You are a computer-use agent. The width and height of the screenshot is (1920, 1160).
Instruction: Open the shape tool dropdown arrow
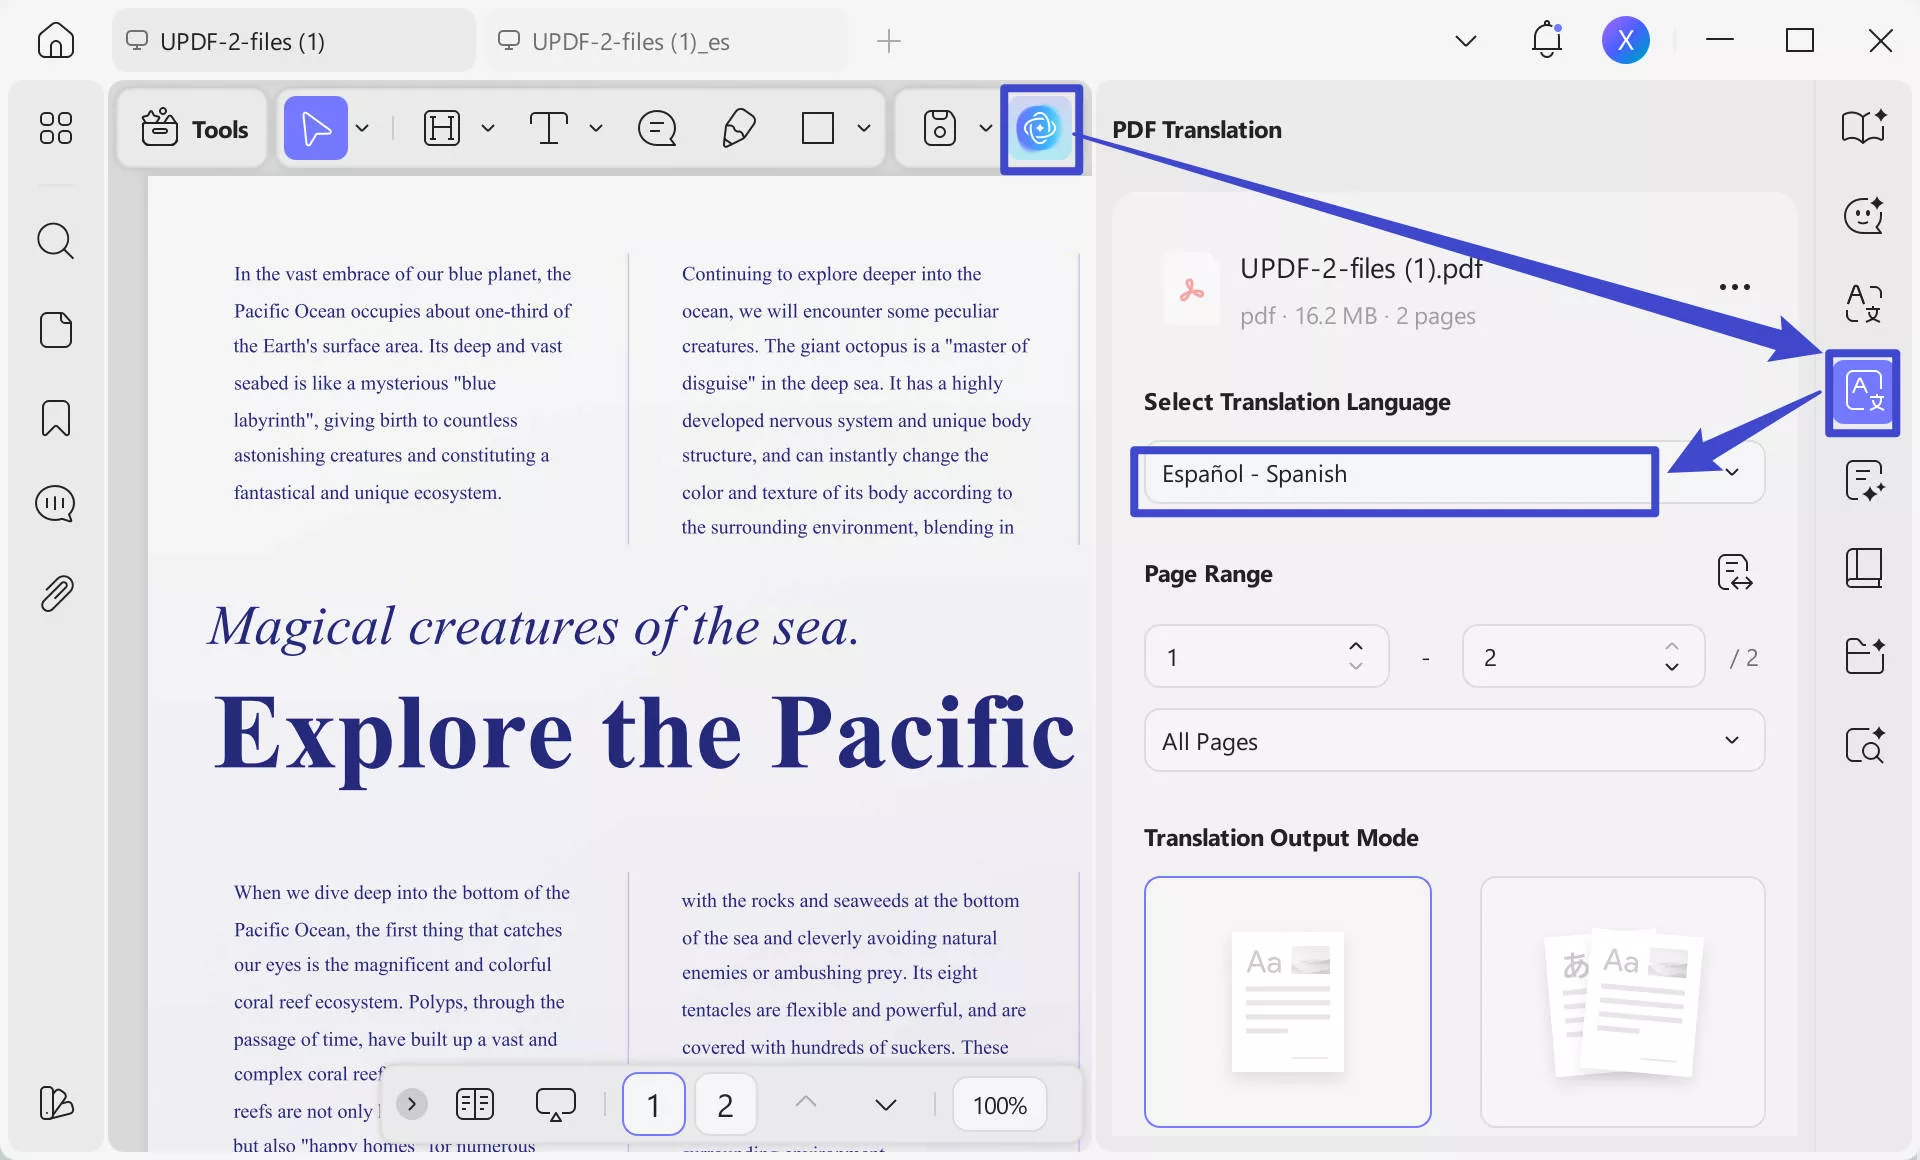coord(863,128)
